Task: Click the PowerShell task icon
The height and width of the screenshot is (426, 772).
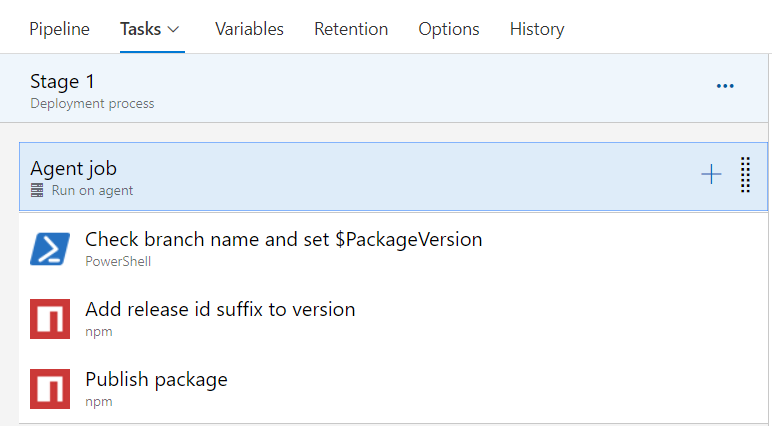Action: click(x=50, y=249)
